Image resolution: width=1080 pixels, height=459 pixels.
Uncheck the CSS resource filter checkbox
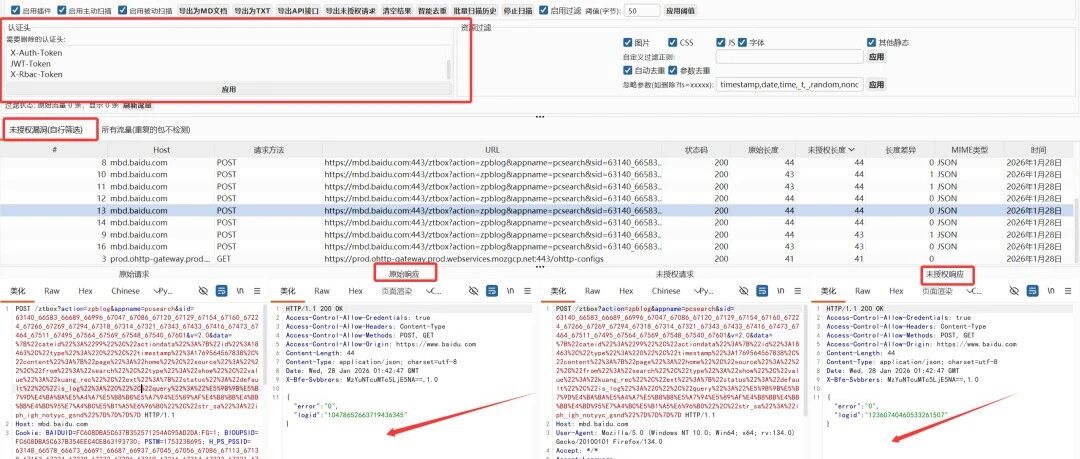tap(673, 42)
